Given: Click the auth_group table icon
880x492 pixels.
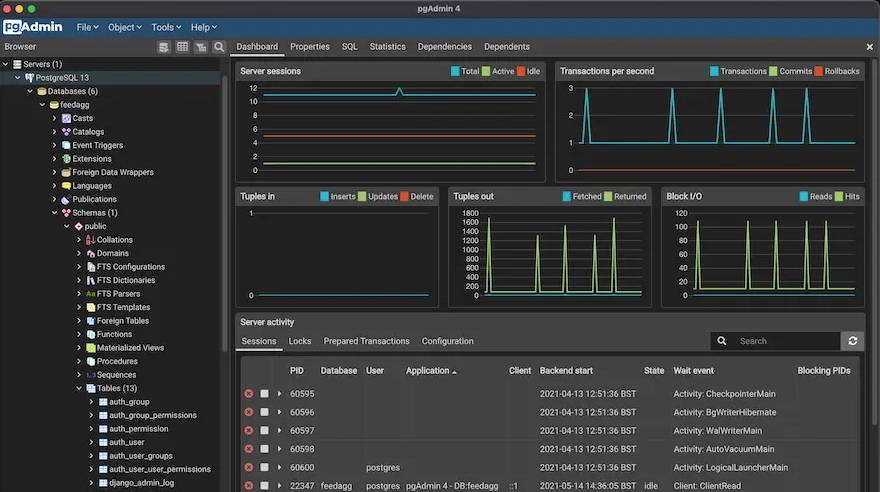Looking at the screenshot, I should point(103,402).
